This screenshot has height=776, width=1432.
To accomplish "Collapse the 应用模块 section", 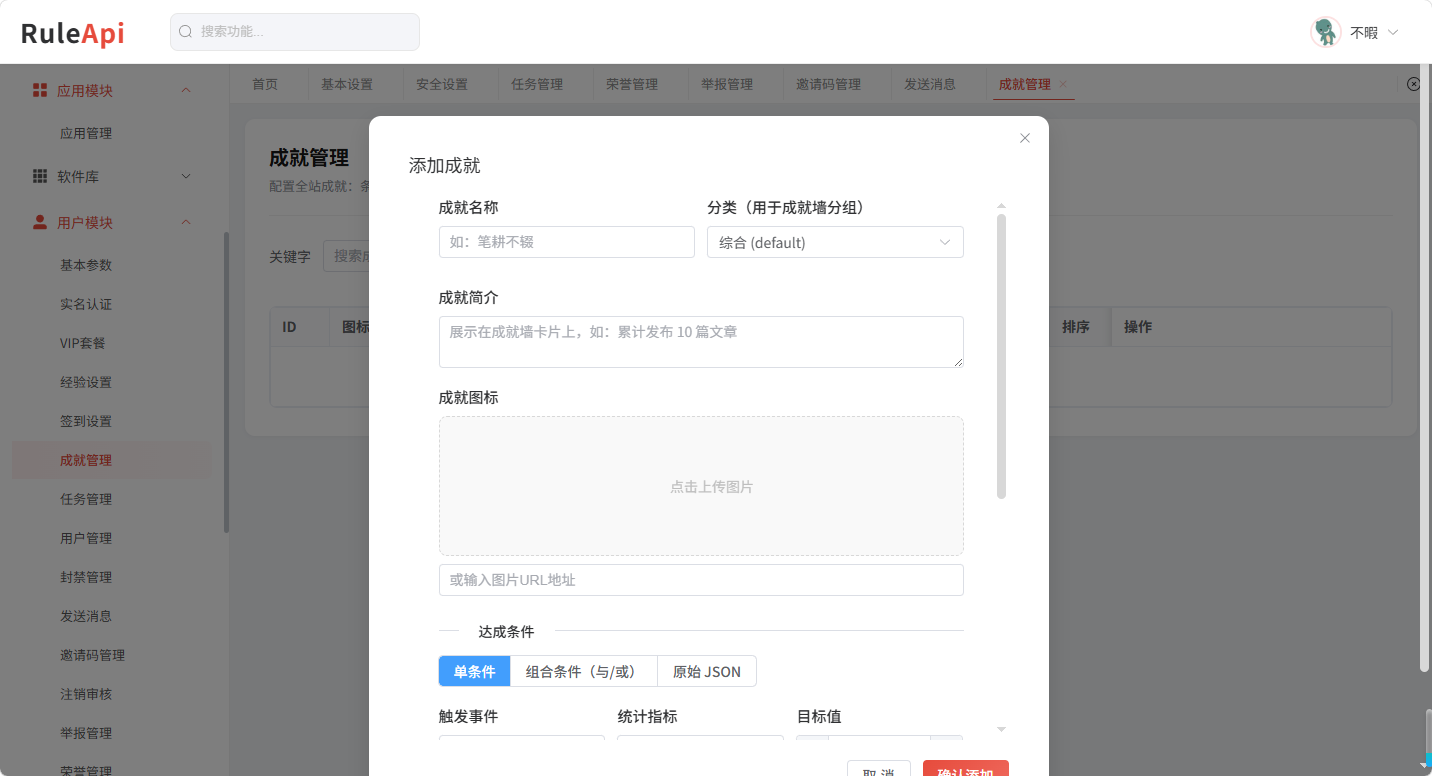I will [x=186, y=90].
